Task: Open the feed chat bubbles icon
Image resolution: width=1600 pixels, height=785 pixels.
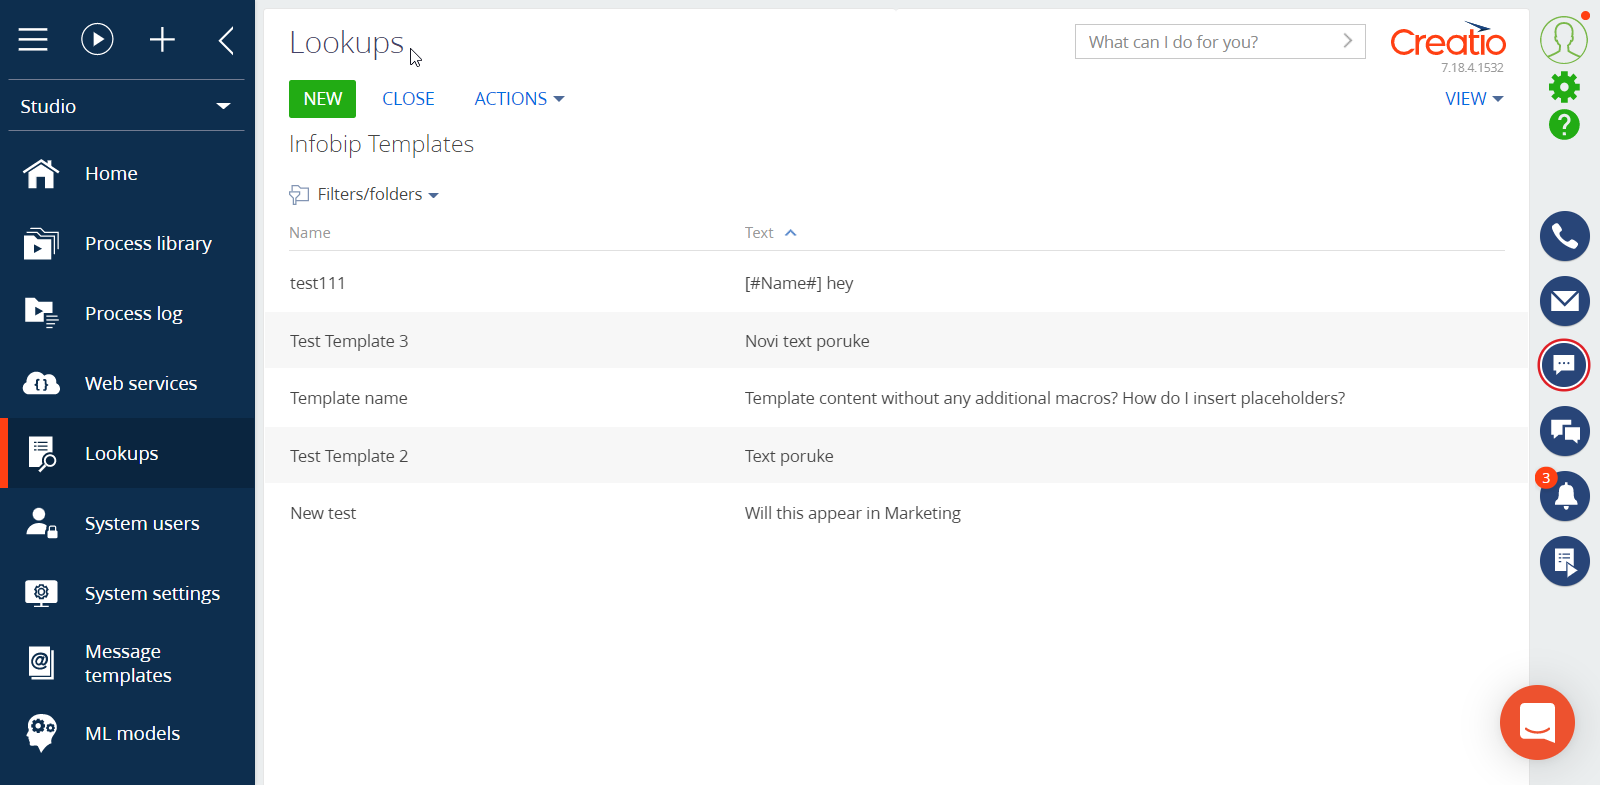Action: 1564,431
